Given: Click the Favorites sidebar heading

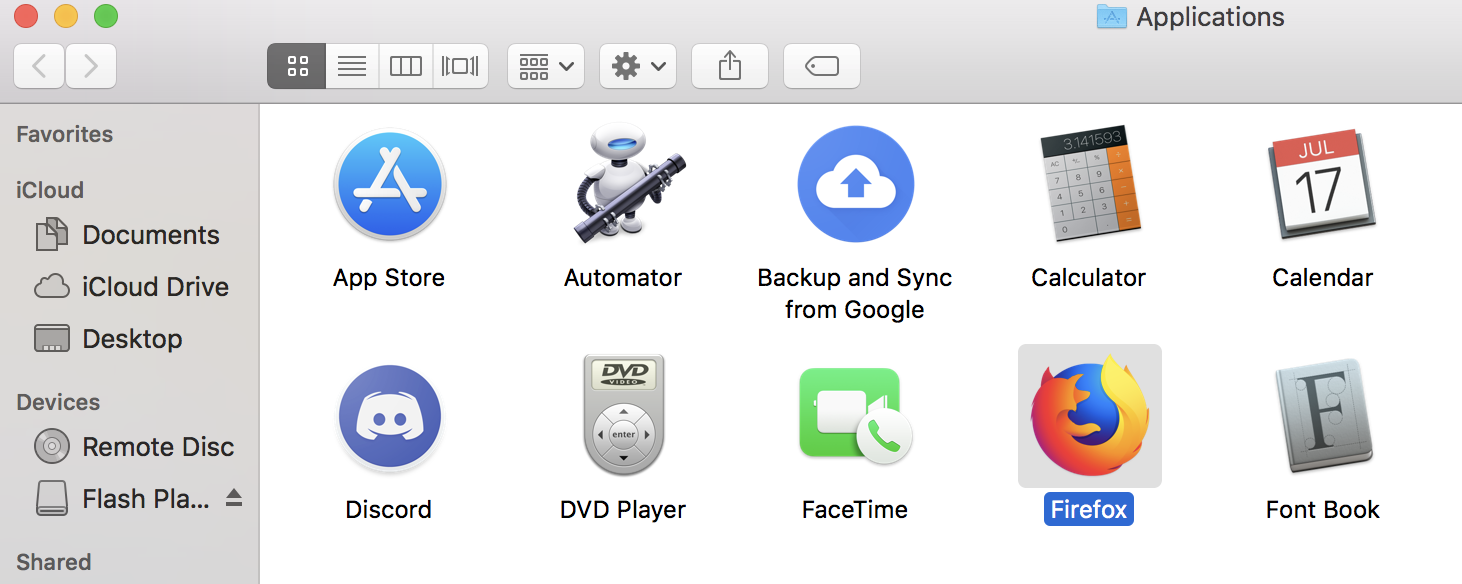Looking at the screenshot, I should pyautogui.click(x=65, y=134).
